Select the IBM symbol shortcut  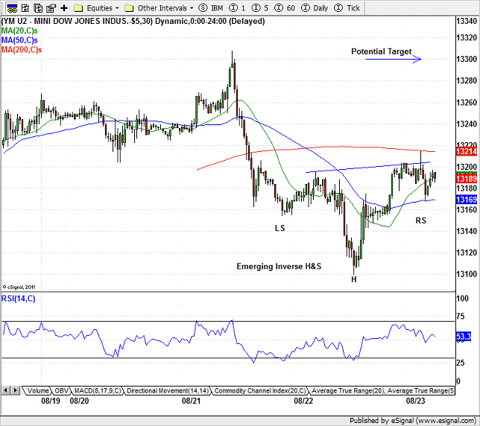[x=210, y=8]
